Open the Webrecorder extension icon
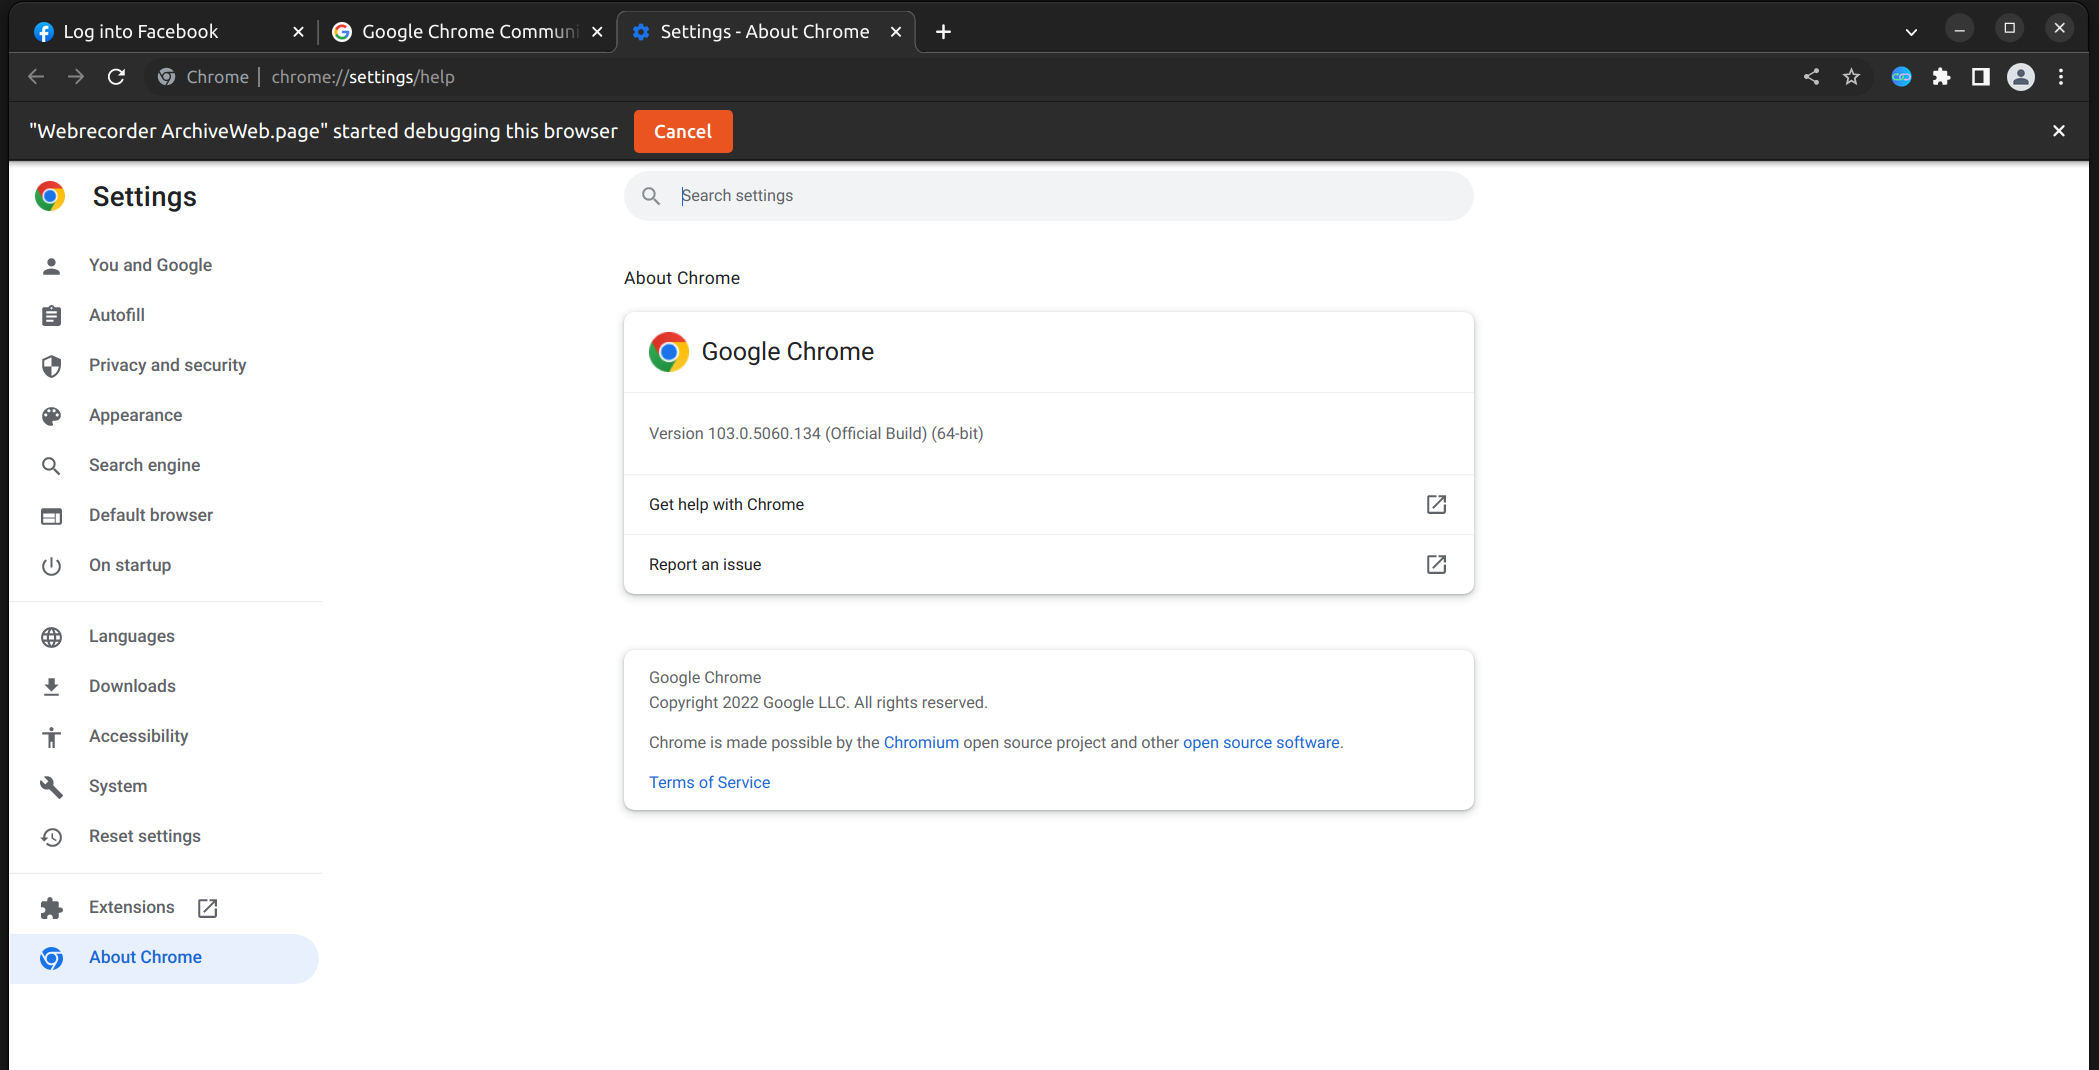This screenshot has width=2099, height=1070. 1901,77
